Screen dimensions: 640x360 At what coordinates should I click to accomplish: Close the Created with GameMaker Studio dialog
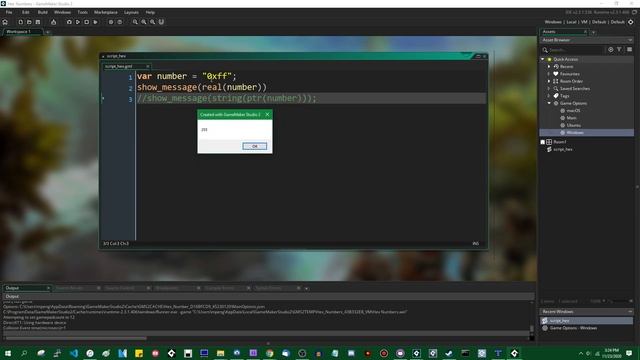(267, 114)
